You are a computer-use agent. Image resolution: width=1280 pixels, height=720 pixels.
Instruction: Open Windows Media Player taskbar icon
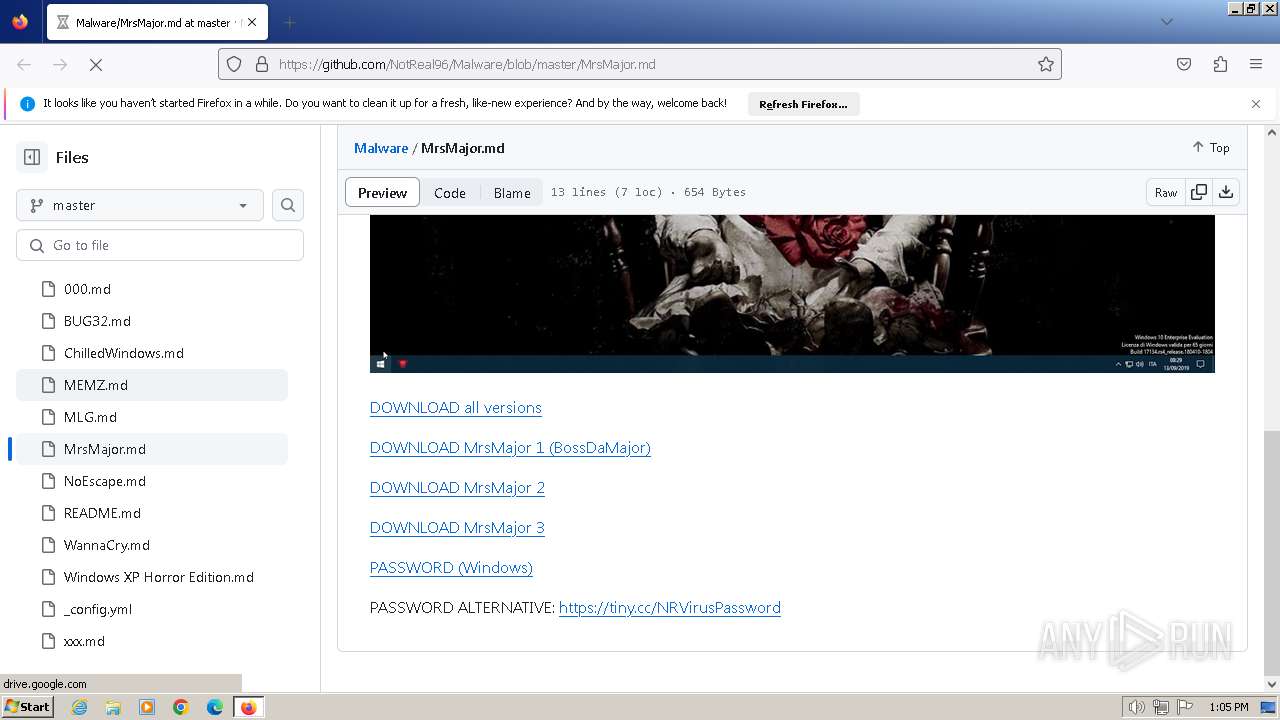tap(147, 707)
